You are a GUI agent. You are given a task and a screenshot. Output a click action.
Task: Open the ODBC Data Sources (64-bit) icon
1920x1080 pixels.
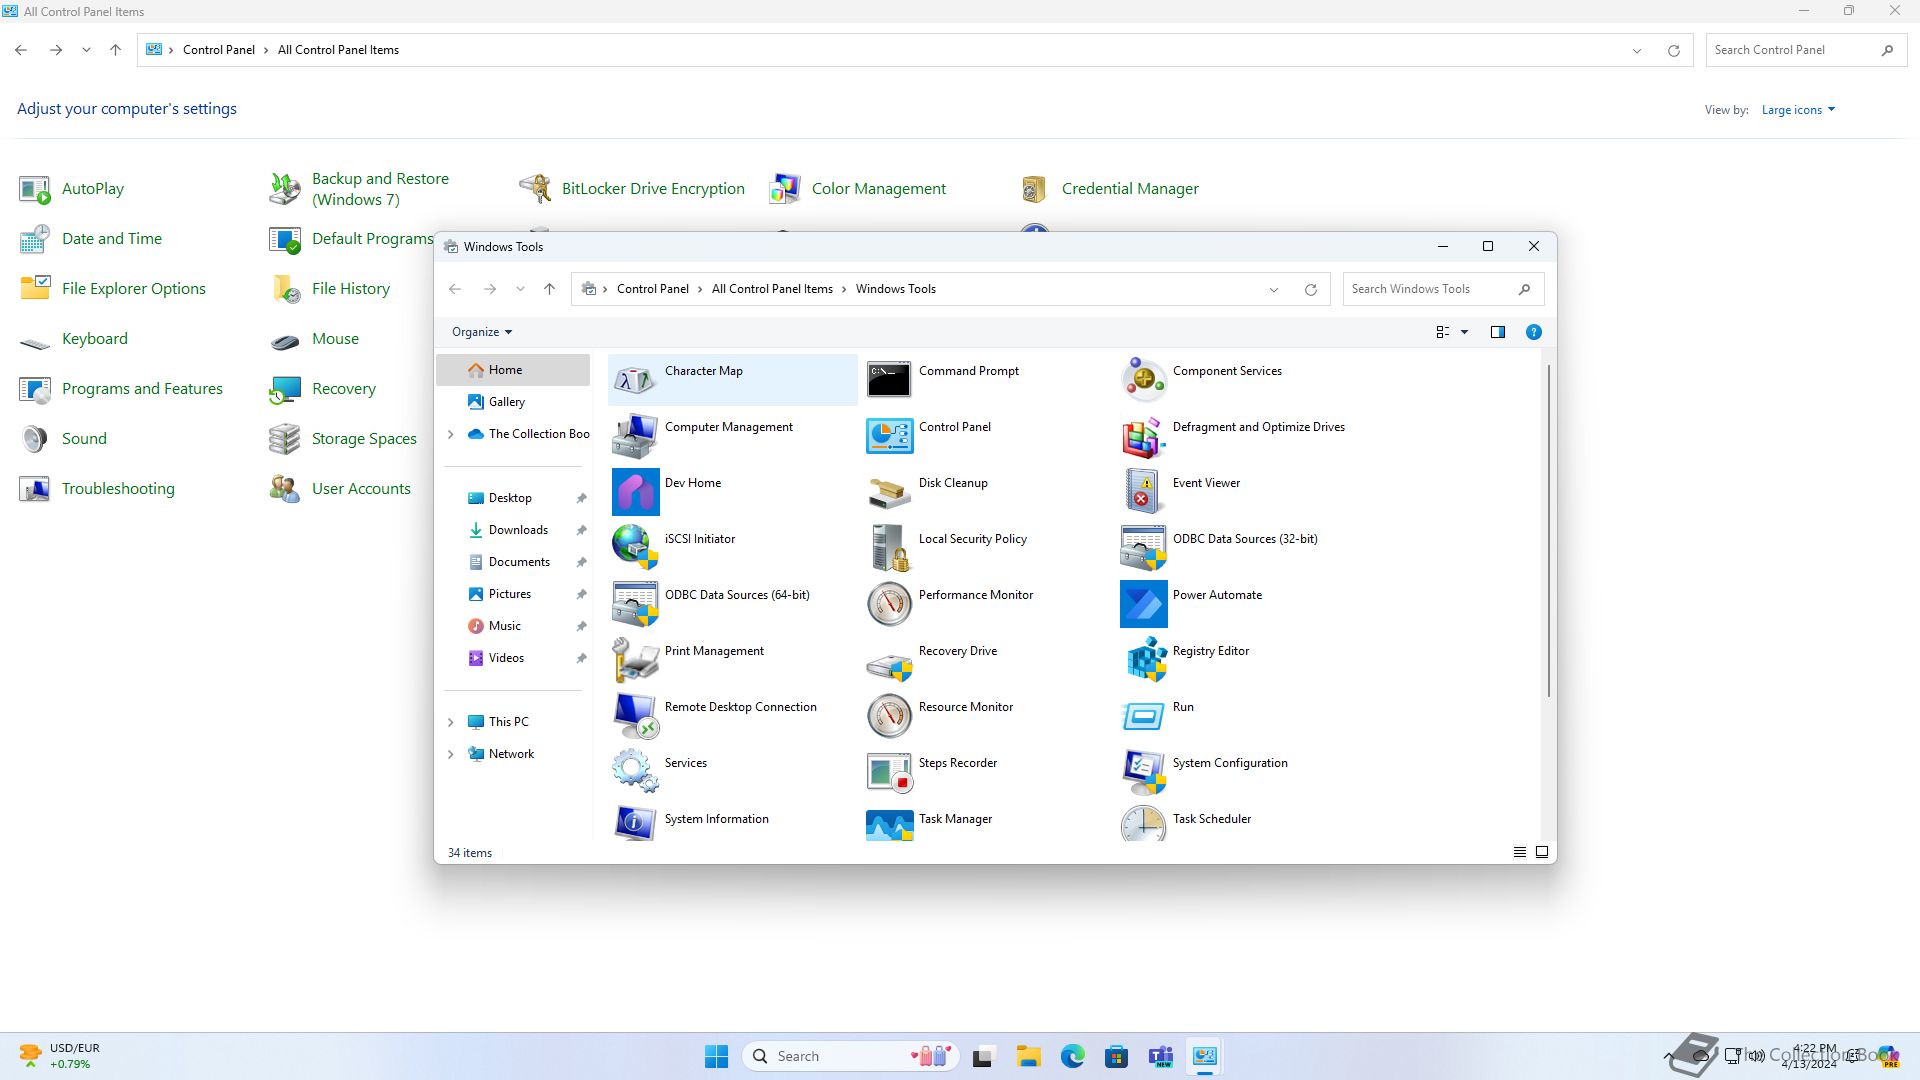coord(635,604)
